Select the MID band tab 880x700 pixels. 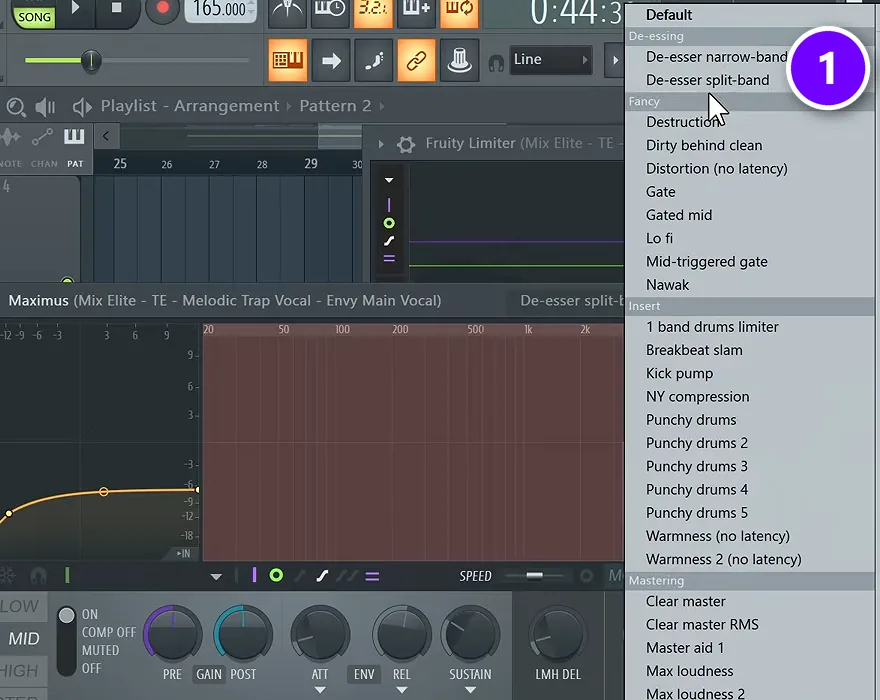pos(24,638)
